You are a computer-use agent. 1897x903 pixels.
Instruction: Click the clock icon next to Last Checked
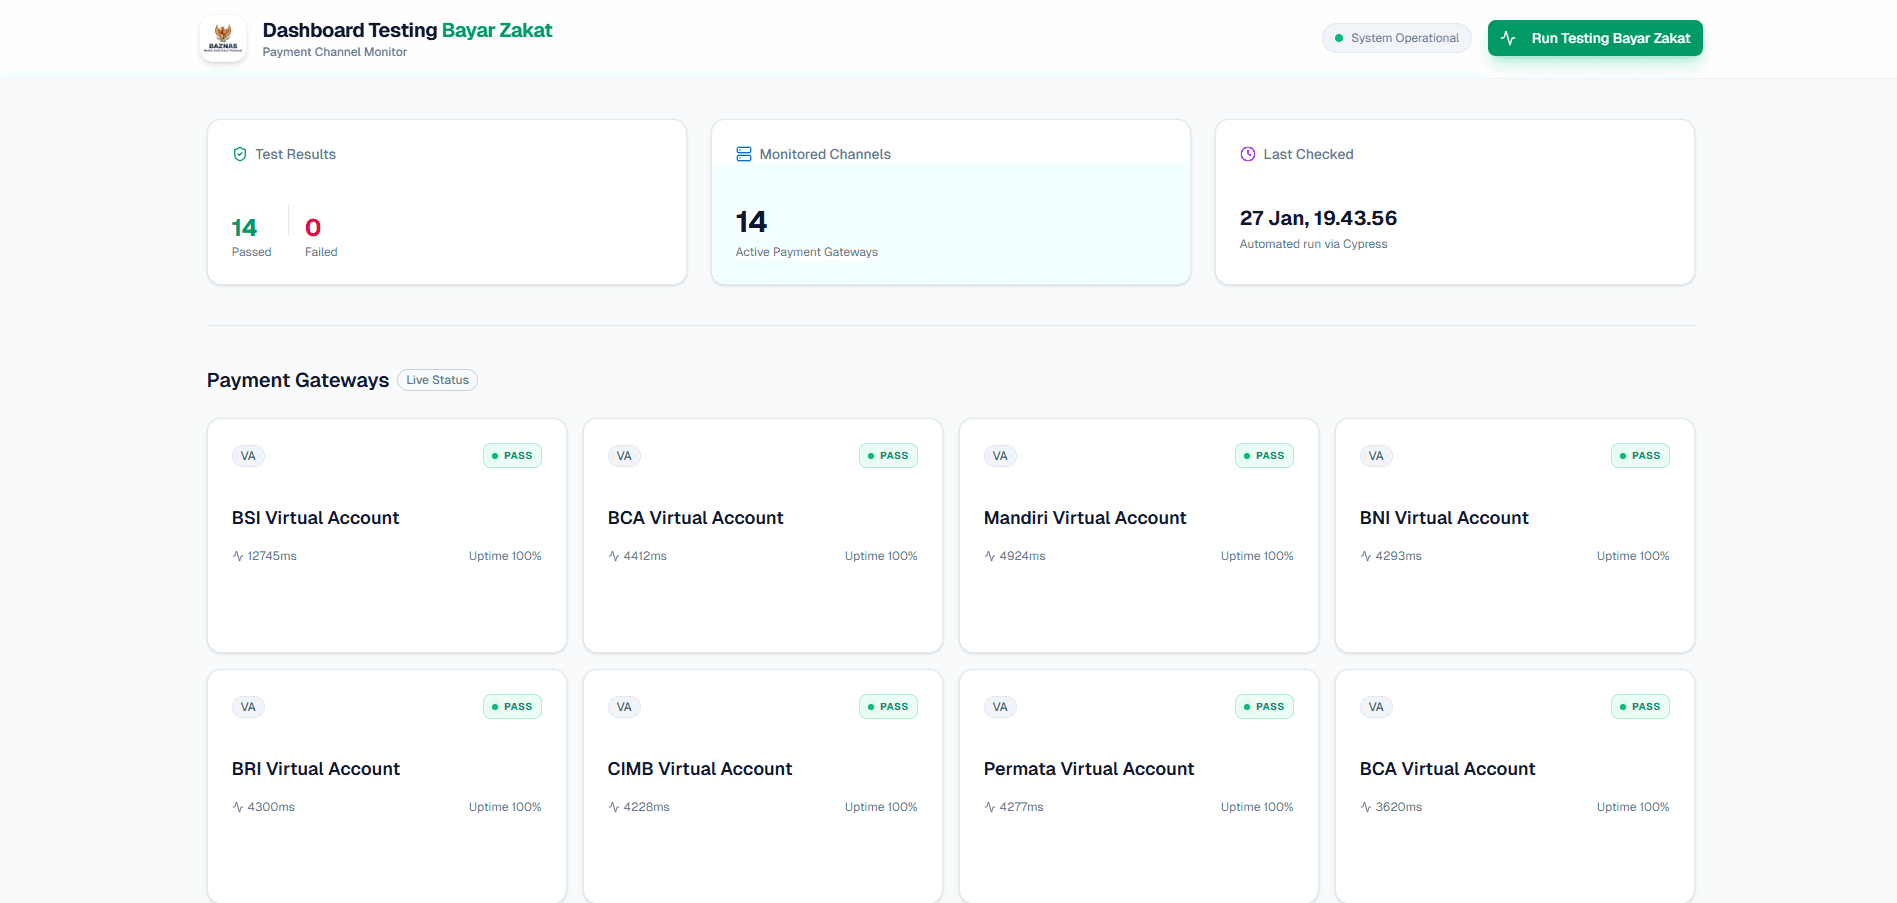tap(1247, 154)
